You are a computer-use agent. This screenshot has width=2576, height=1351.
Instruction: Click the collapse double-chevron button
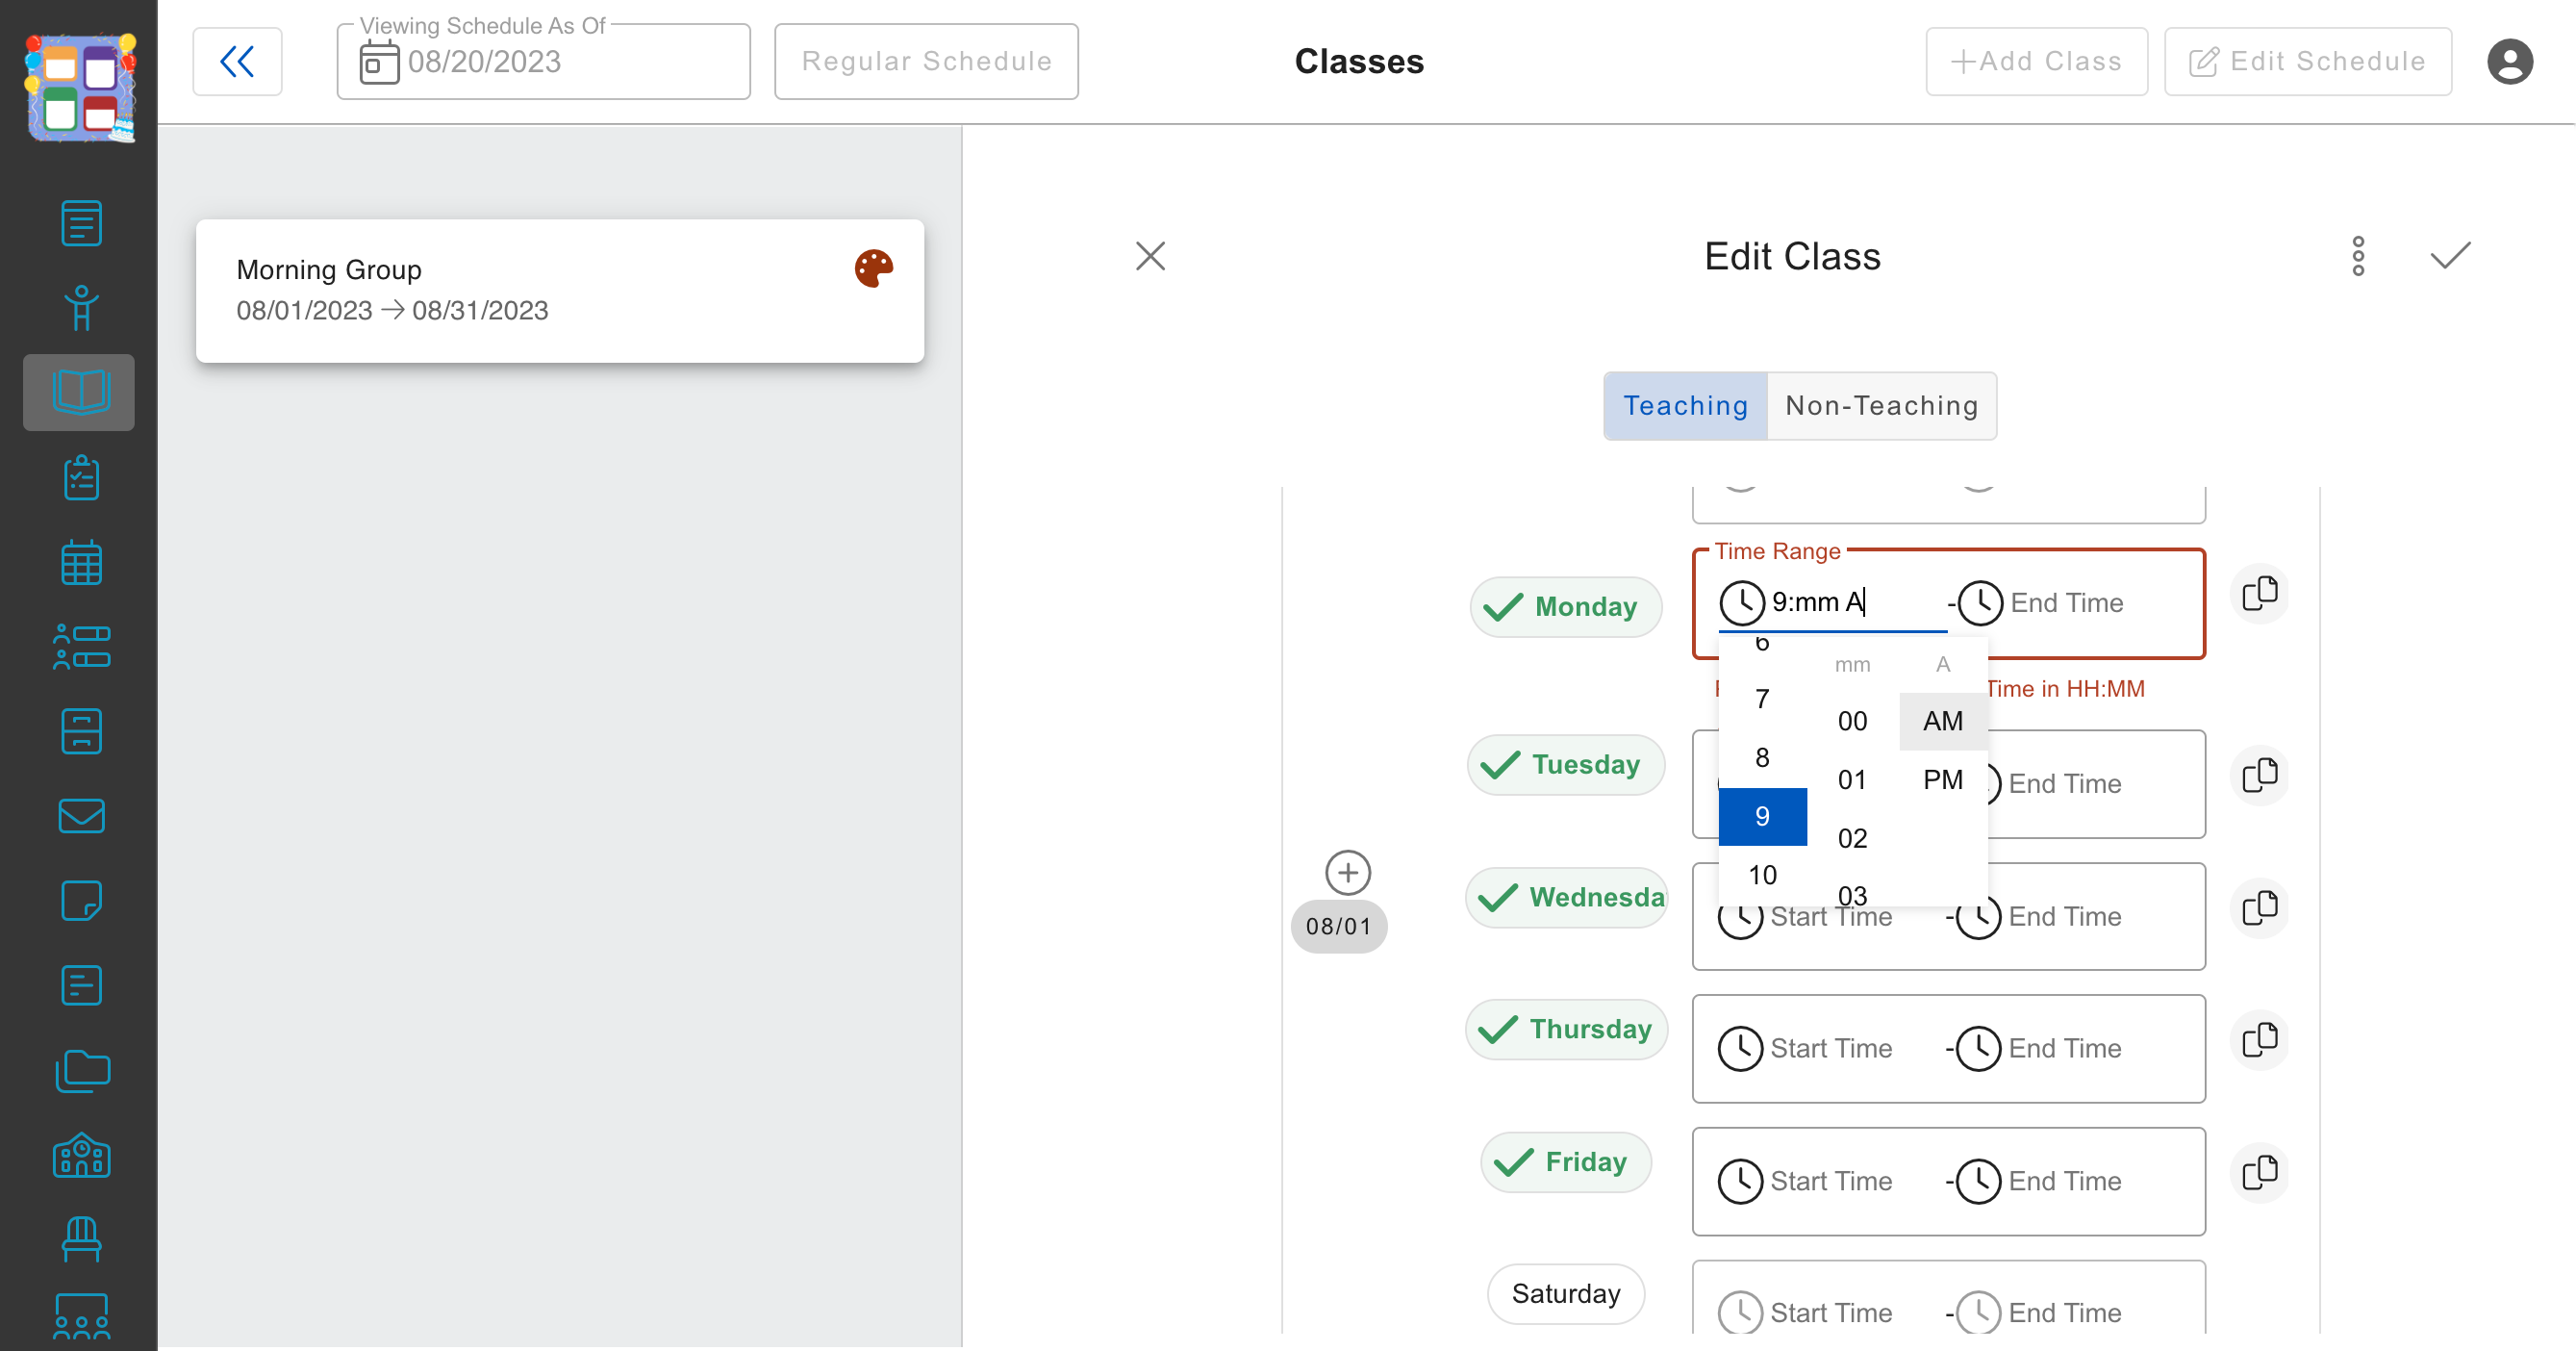pos(237,62)
